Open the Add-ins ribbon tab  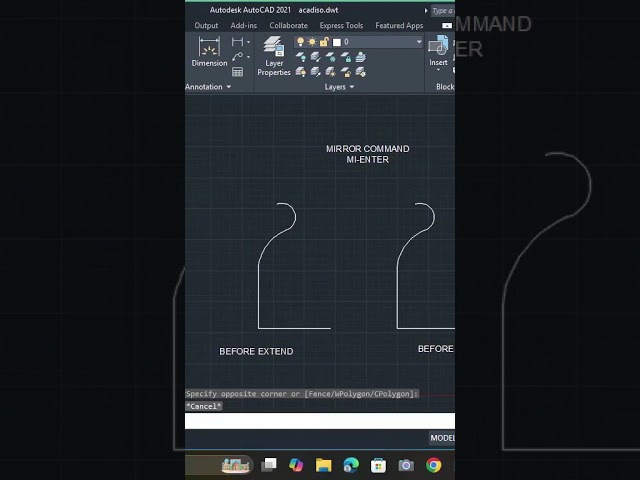pos(244,25)
